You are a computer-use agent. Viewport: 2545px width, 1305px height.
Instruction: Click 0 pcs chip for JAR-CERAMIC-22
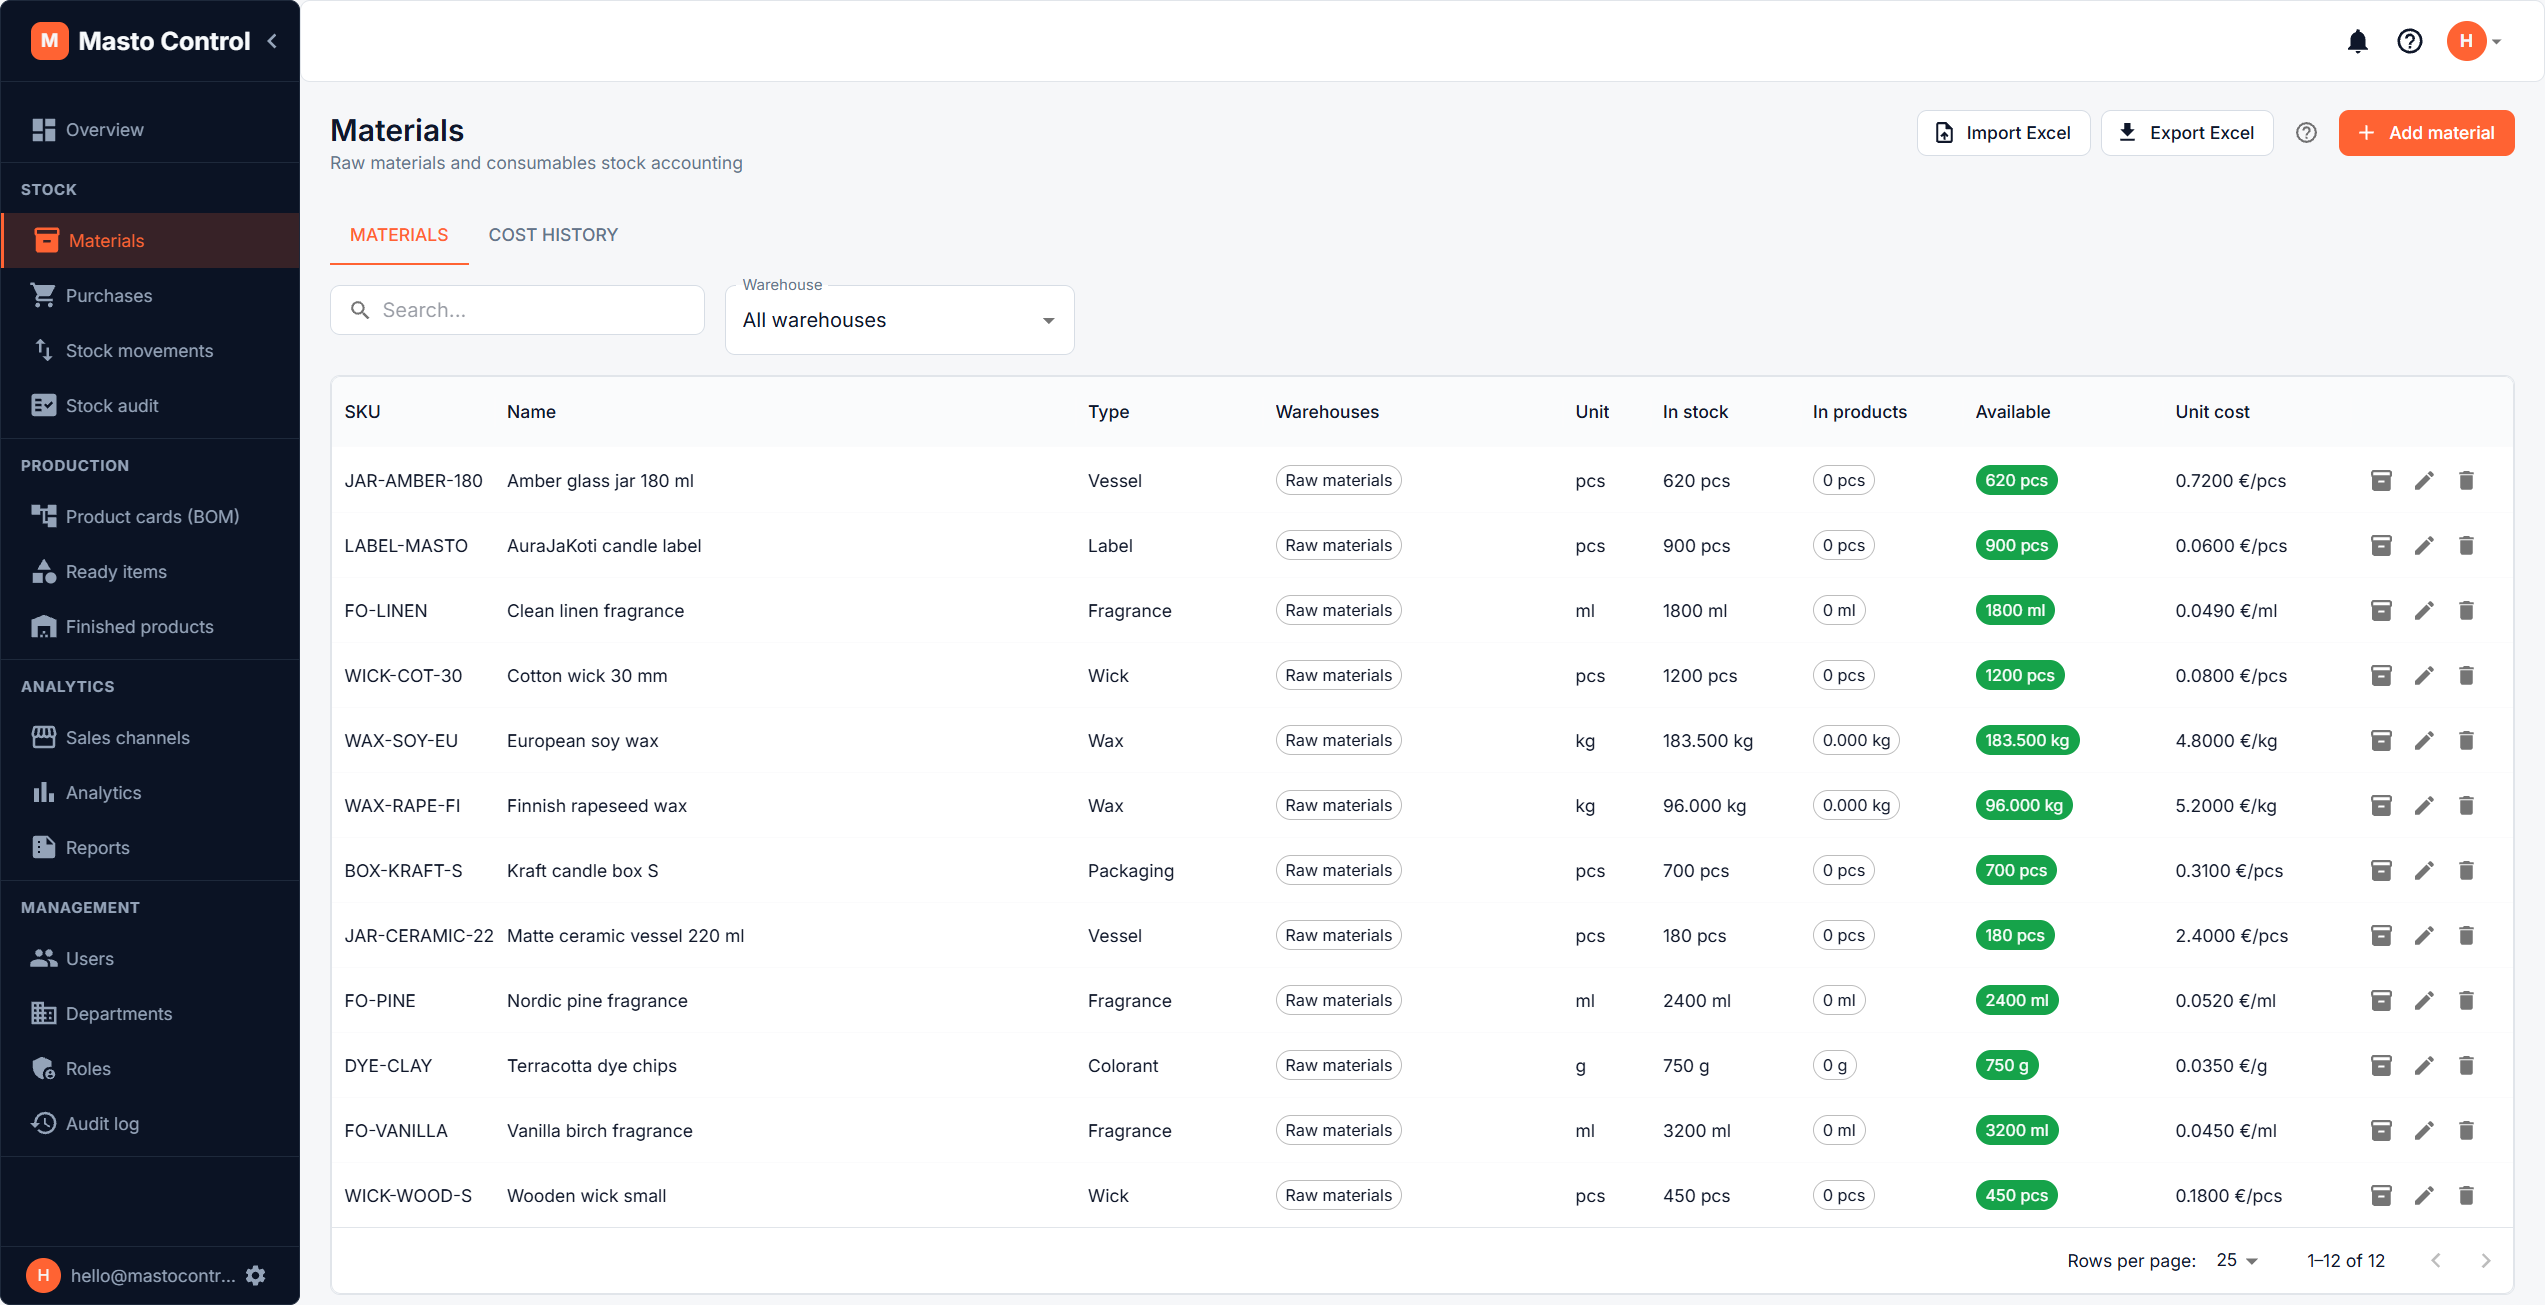click(1843, 936)
